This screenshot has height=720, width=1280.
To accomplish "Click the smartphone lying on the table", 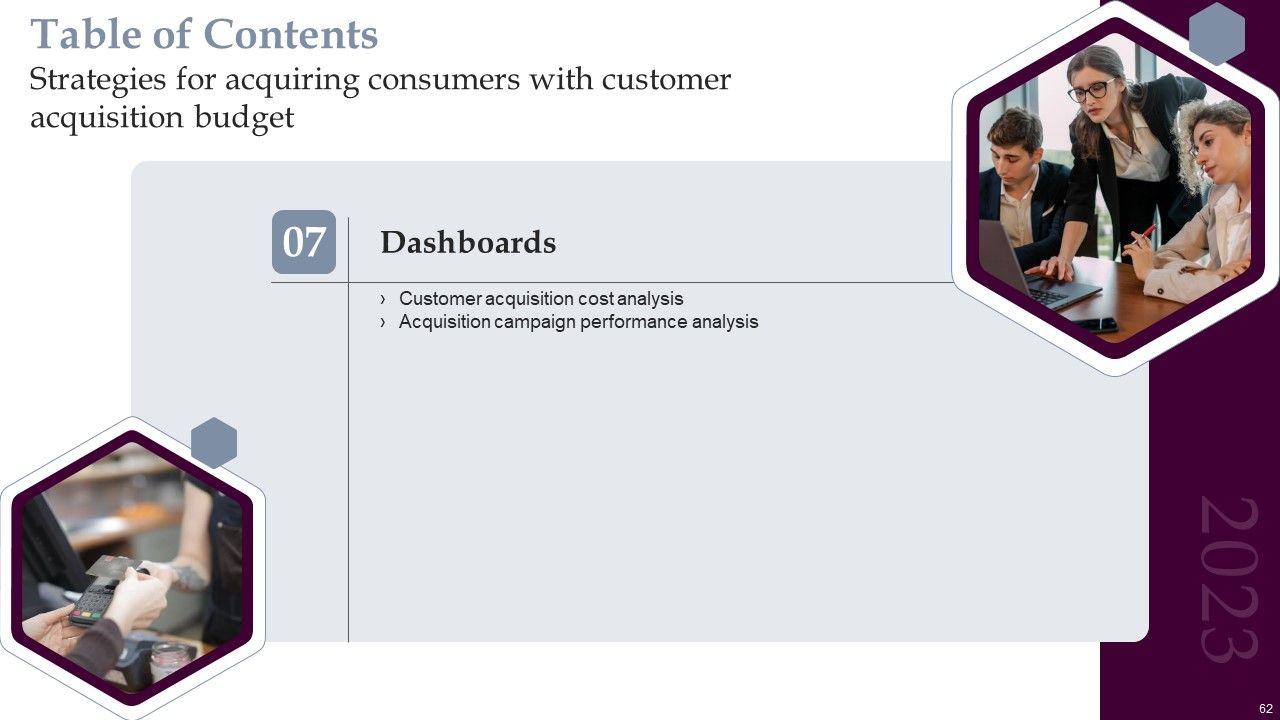I will 1097,324.
